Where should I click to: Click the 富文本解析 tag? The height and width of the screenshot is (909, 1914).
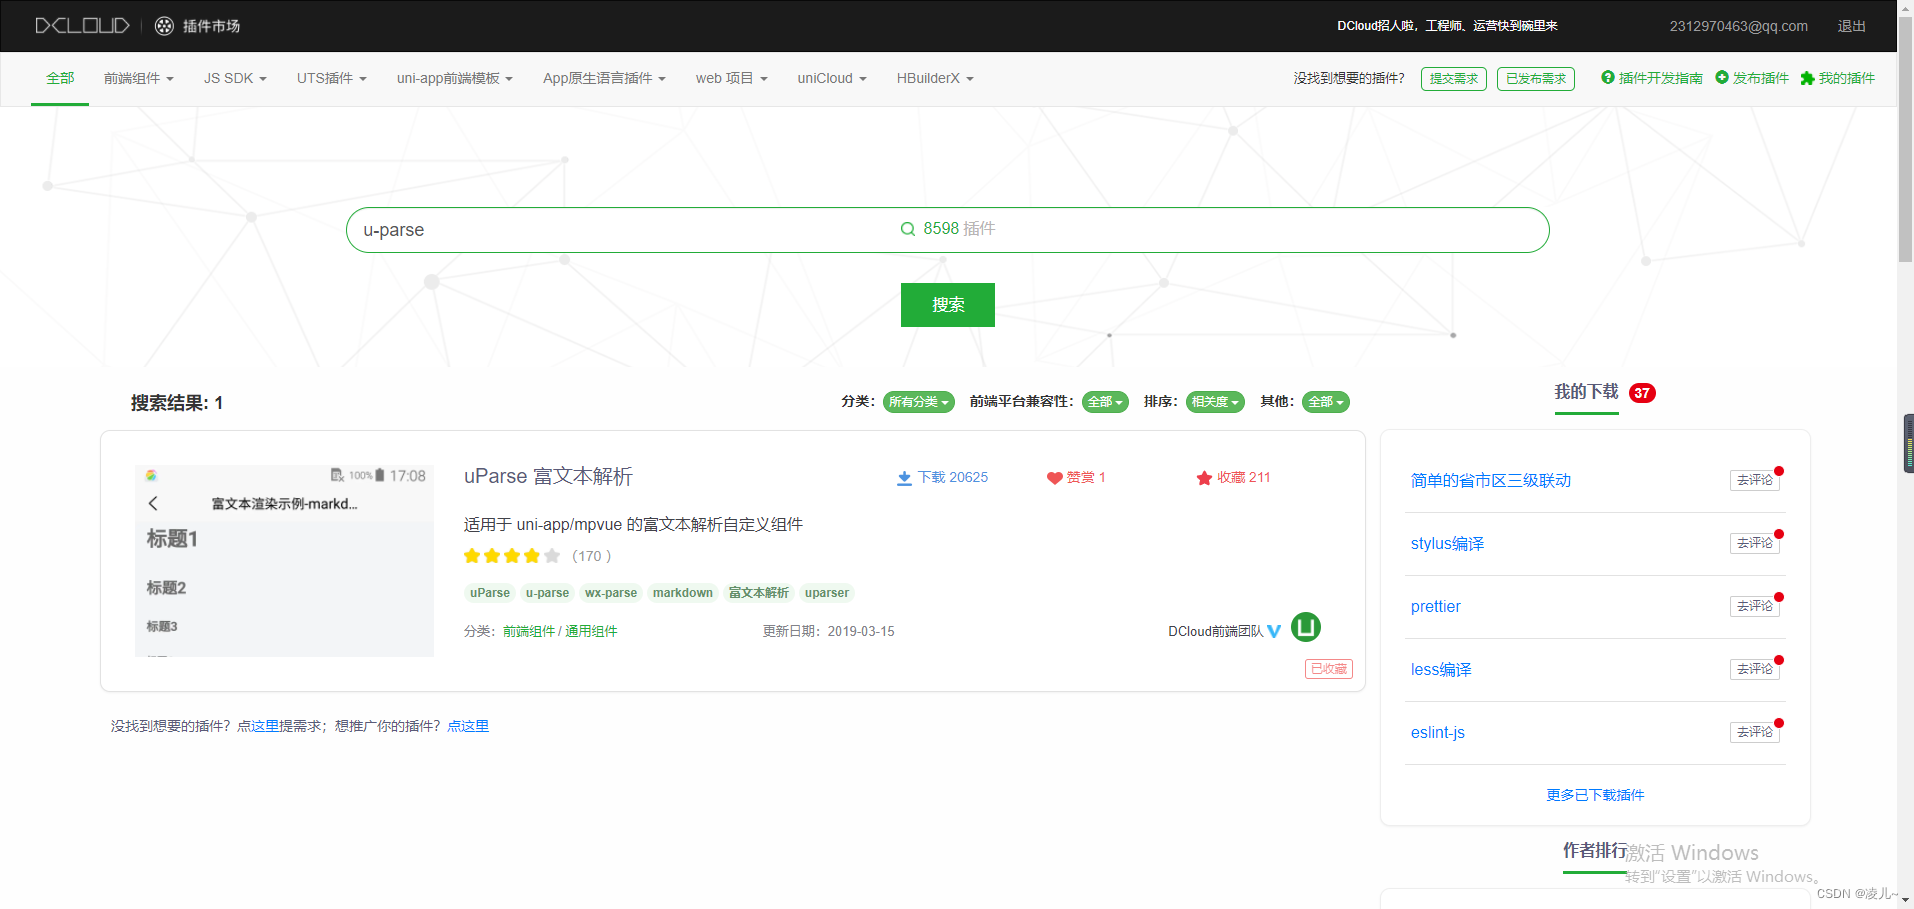tap(759, 593)
